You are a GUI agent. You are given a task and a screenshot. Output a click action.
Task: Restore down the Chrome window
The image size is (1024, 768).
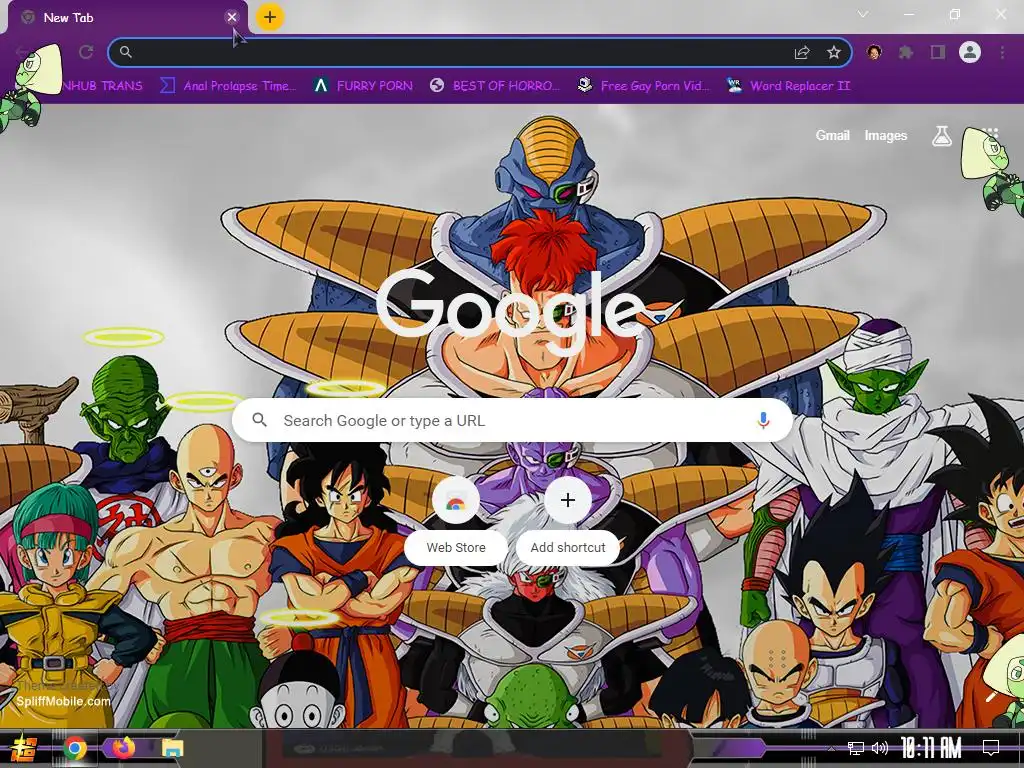click(x=955, y=14)
